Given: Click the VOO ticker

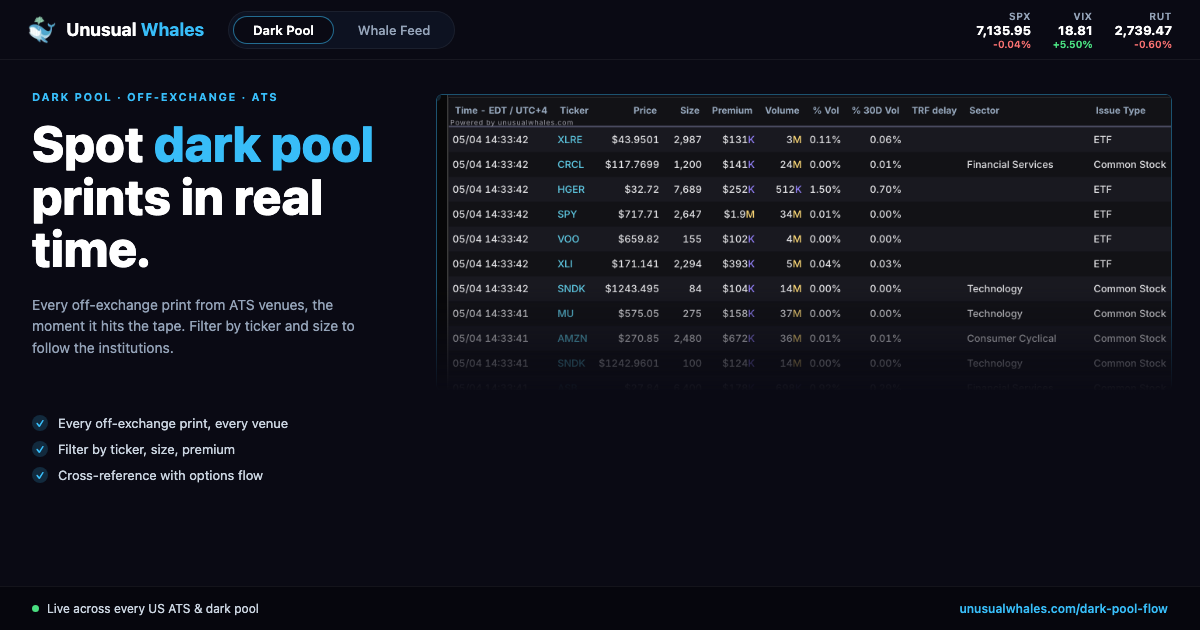Looking at the screenshot, I should (x=568, y=239).
